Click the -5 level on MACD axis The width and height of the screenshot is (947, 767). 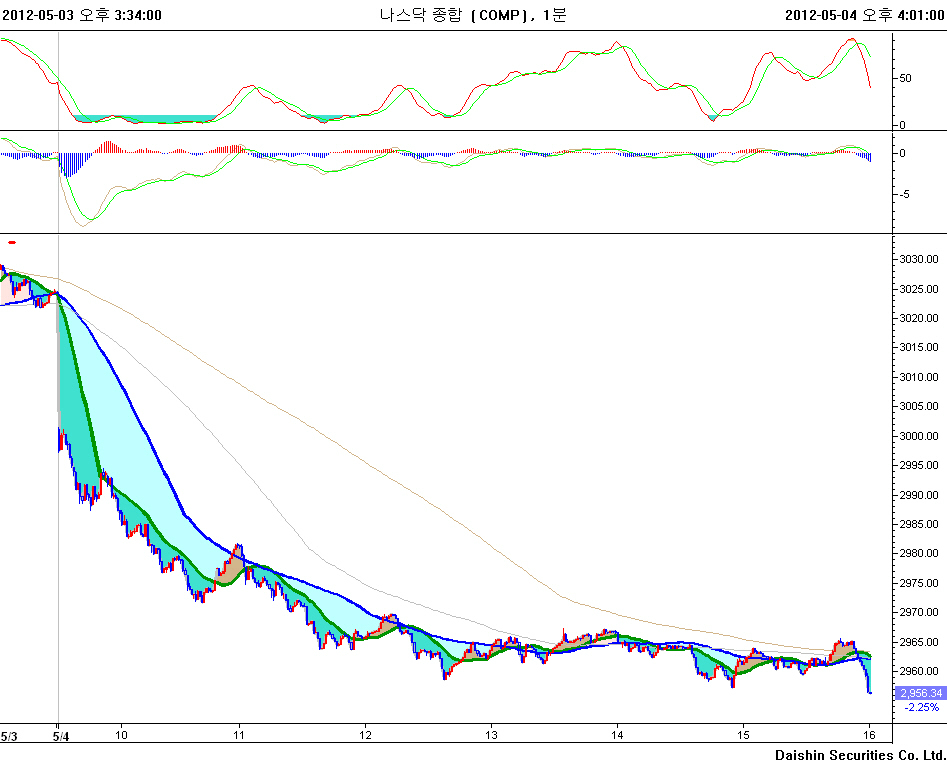(903, 195)
